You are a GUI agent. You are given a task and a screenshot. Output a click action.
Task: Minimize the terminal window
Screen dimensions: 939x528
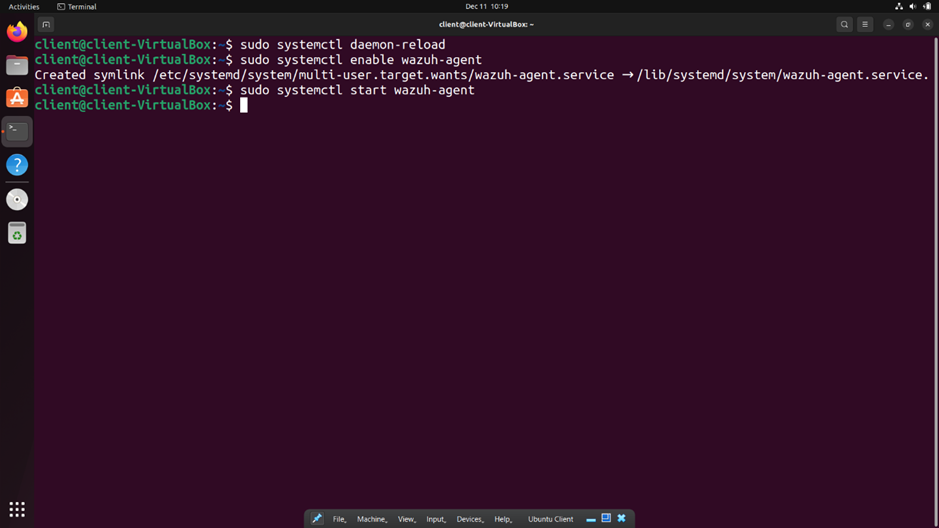click(888, 25)
